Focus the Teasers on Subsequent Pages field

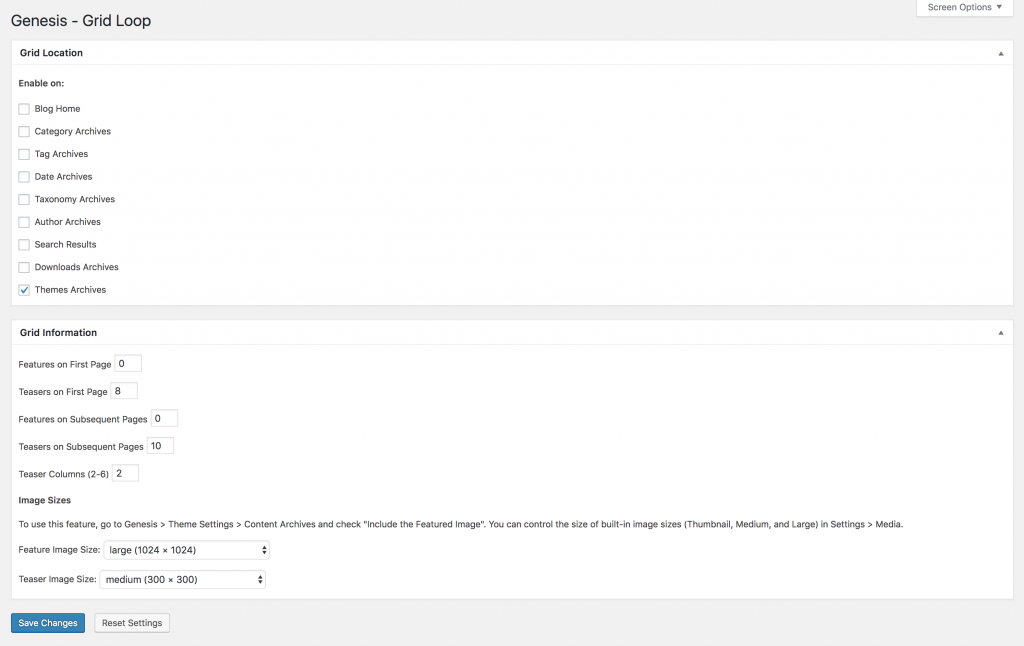click(x=160, y=446)
